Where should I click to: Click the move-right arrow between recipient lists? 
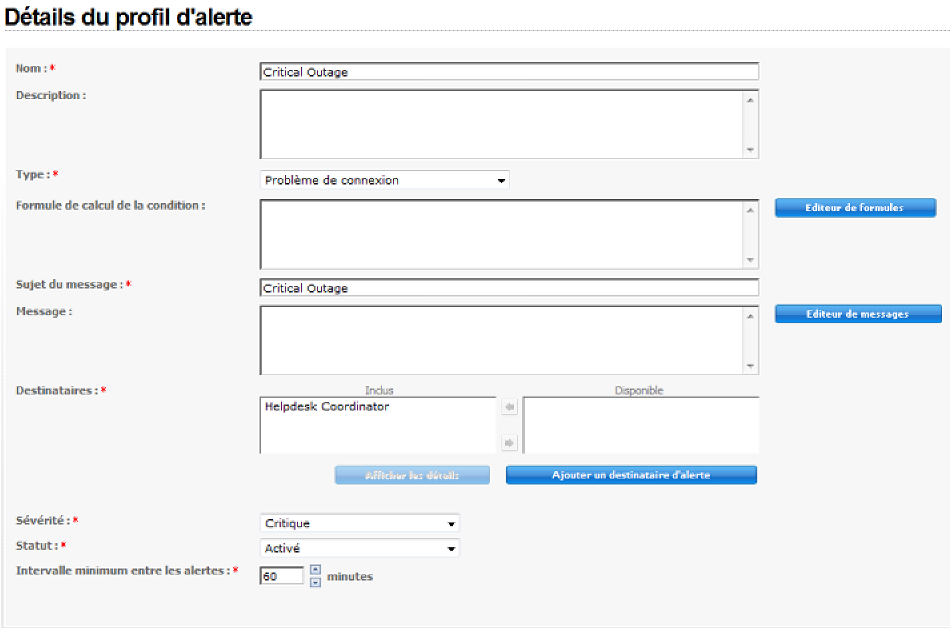click(x=509, y=442)
